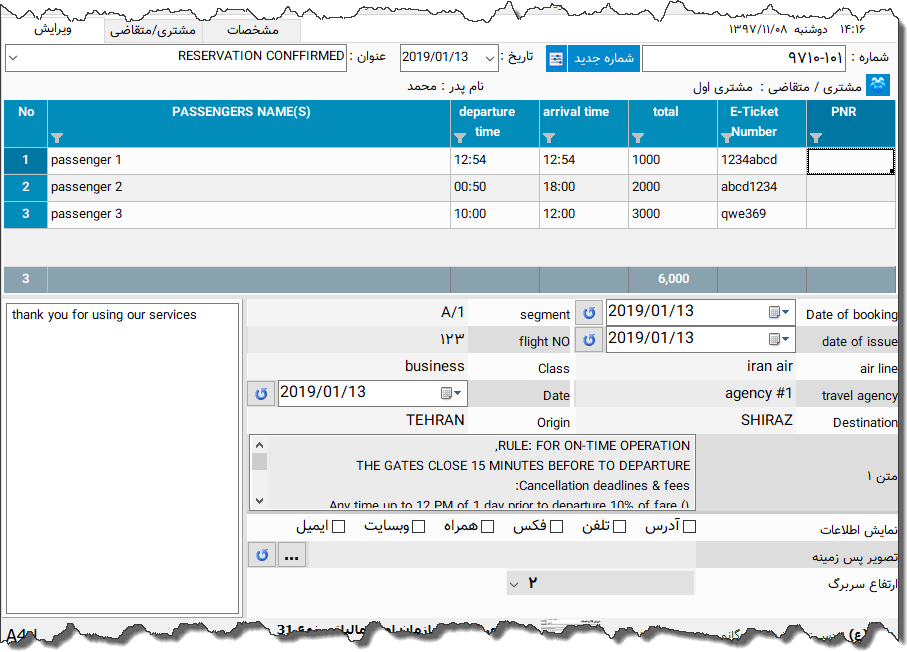Click the reset icon beside Date of booking
Viewport: 907px width, 652px height.
590,313
